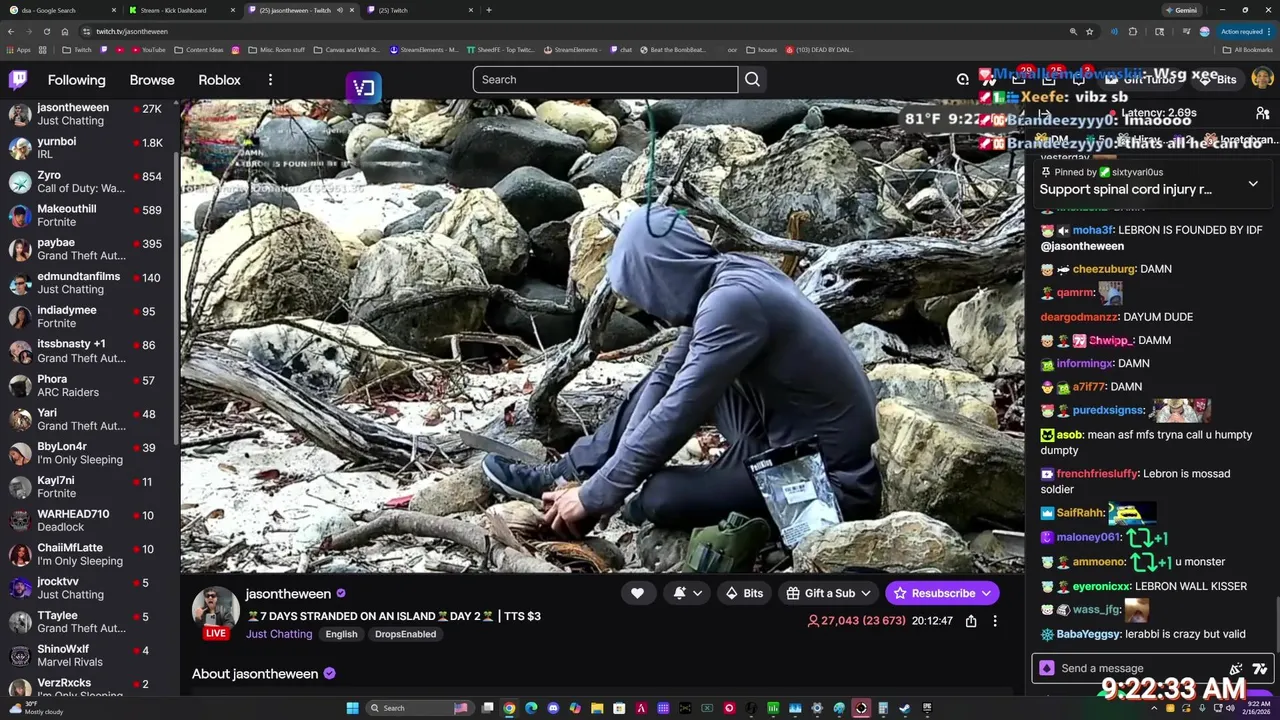Open the Gift a Sub dropdown
1280x720 pixels.
tap(830, 593)
